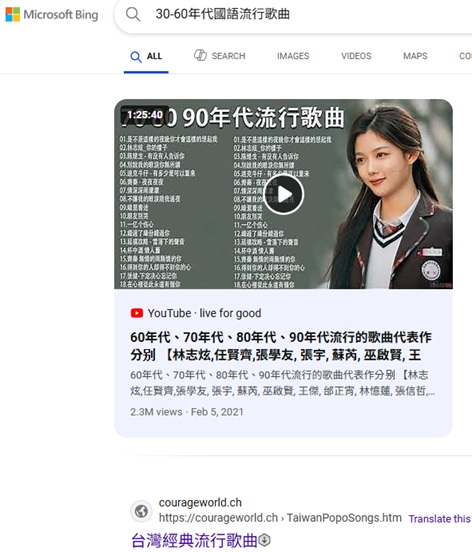Open the MAPS tab
This screenshot has width=472, height=552.
[415, 56]
